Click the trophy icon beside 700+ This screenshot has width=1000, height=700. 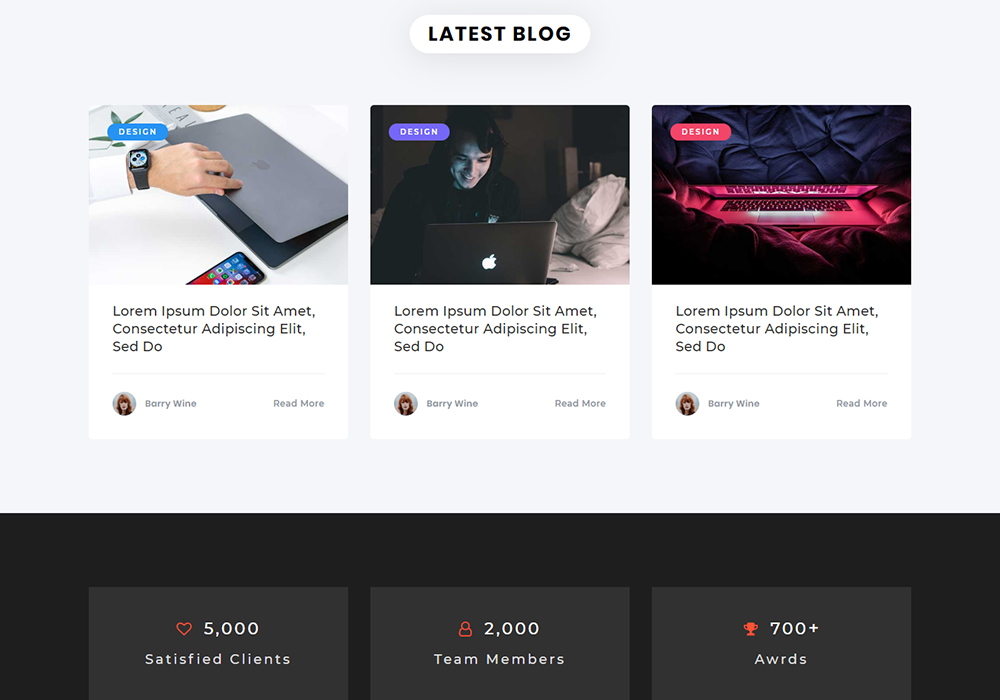tap(751, 629)
